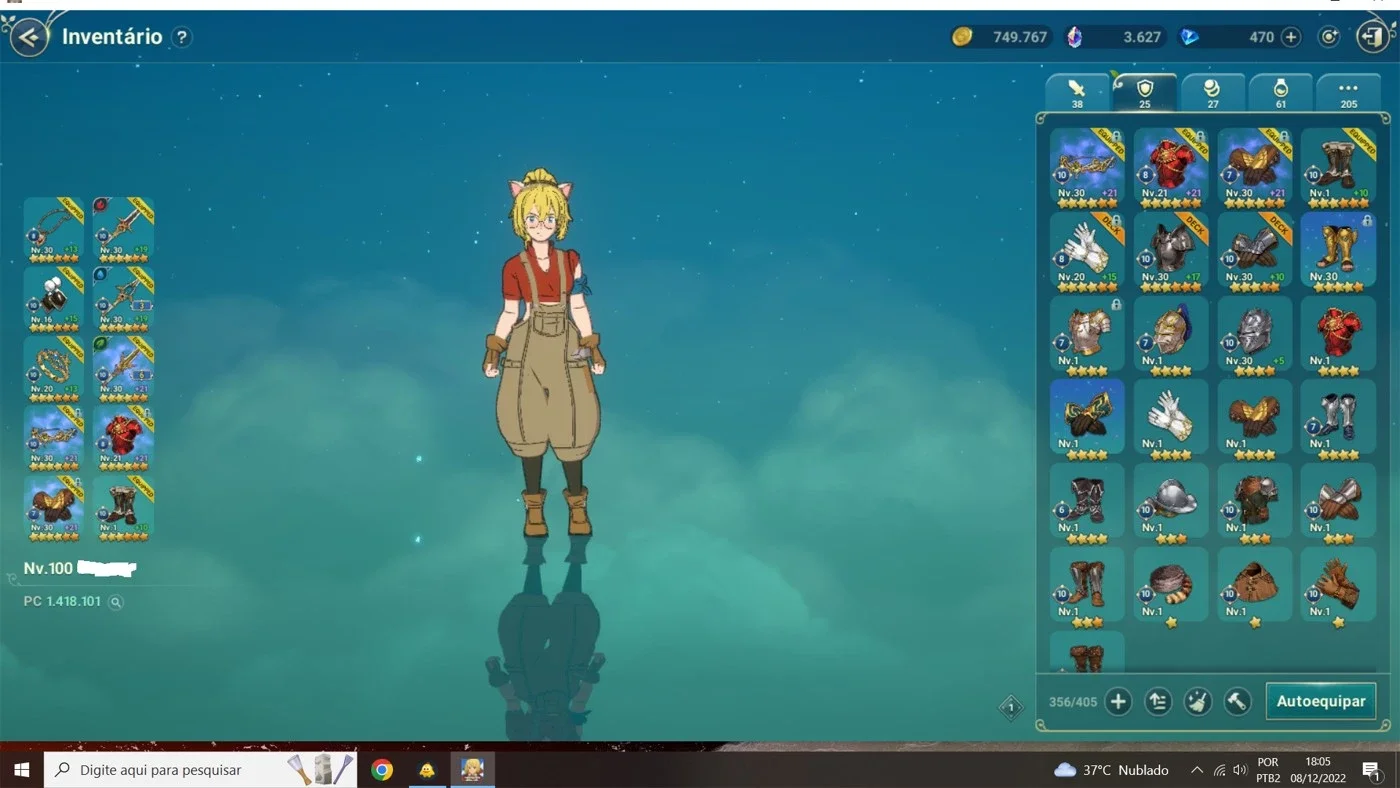Select unequipped brown gold gauntlets Nv.1, four stars
The image size is (1400, 788).
(1255, 418)
